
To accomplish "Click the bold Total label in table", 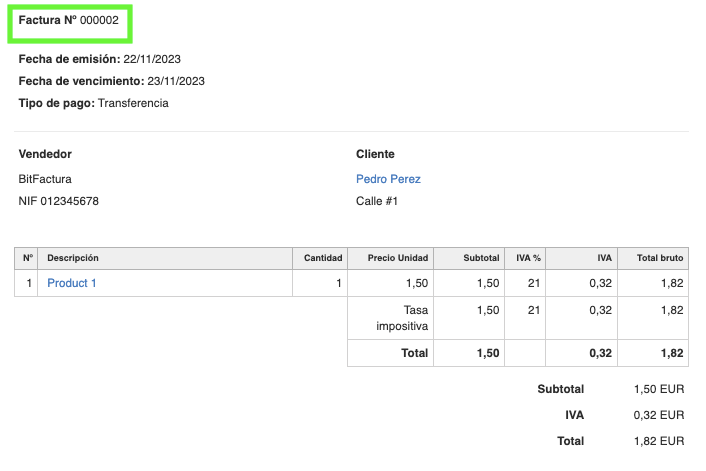I will 414,353.
